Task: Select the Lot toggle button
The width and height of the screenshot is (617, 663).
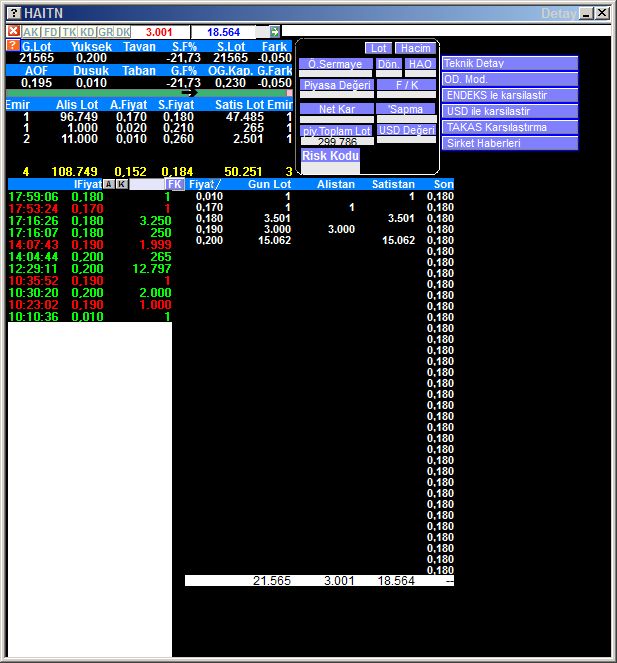Action: tap(378, 48)
